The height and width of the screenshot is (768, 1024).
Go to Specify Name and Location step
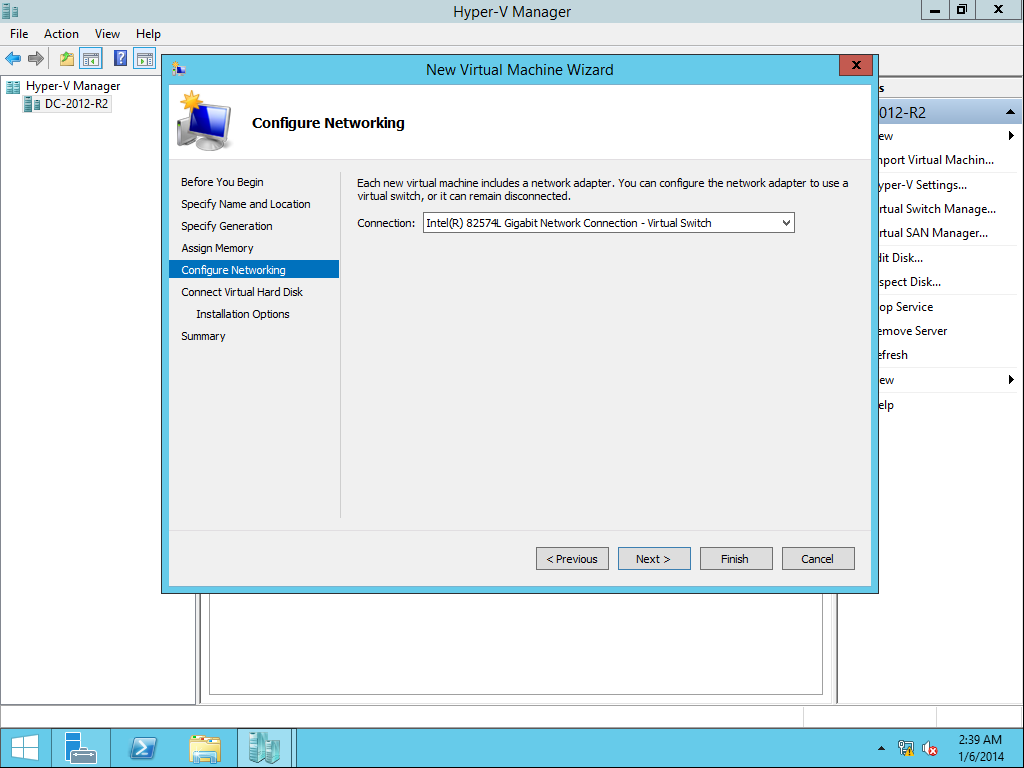[246, 204]
